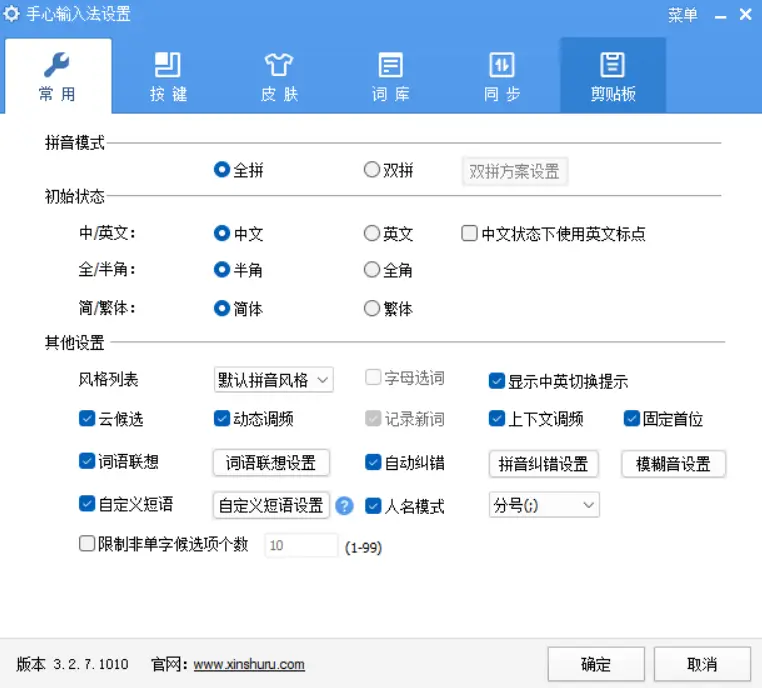Viewport: 762px width, 688px height.
Task: Open 模糊音设置
Action: 674,464
